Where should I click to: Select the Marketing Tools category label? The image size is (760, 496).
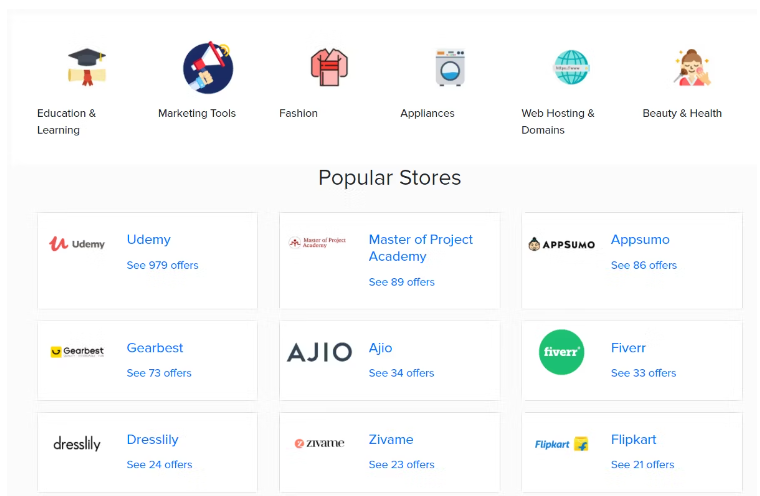(x=197, y=113)
